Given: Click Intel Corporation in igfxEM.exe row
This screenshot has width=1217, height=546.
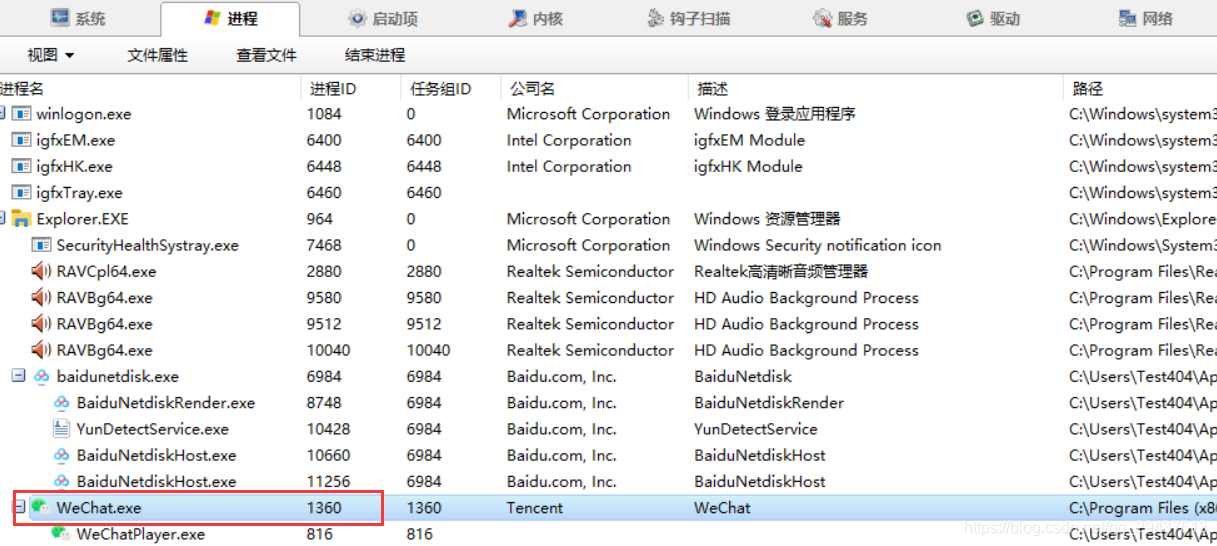Looking at the screenshot, I should coord(569,140).
